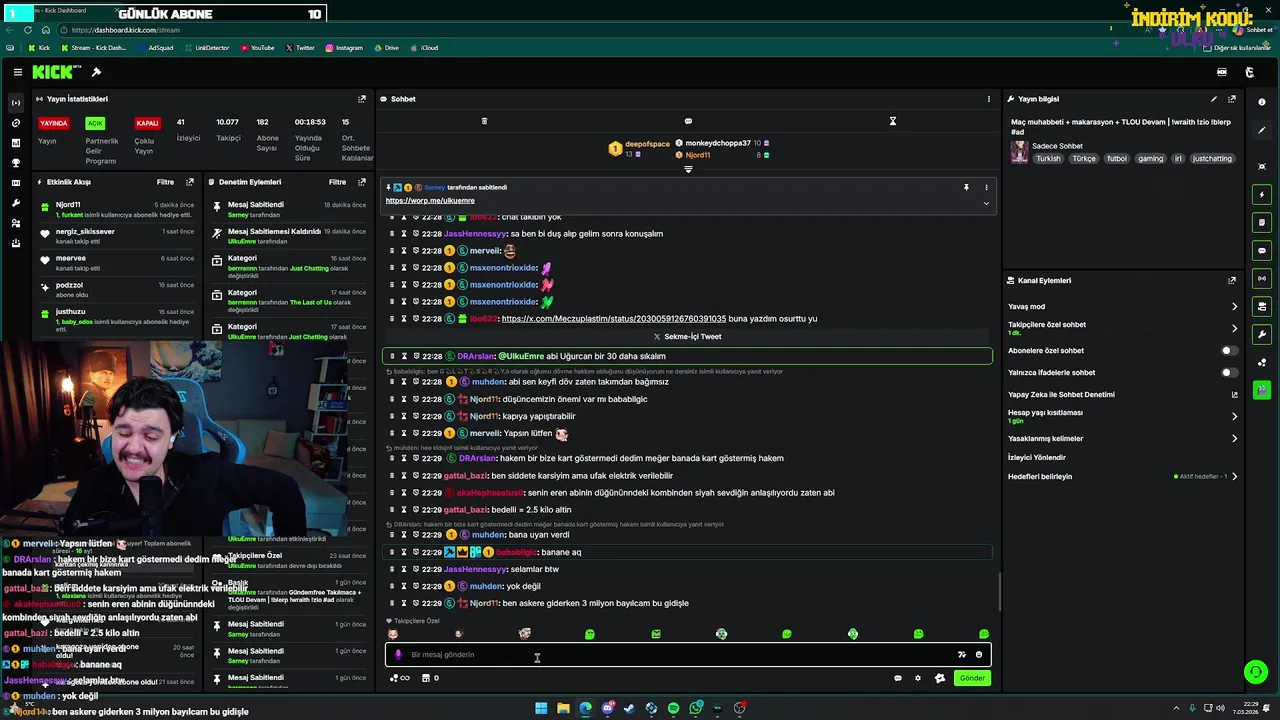
Task: Pop out the Yayın bilgisi panel
Action: [1232, 99]
